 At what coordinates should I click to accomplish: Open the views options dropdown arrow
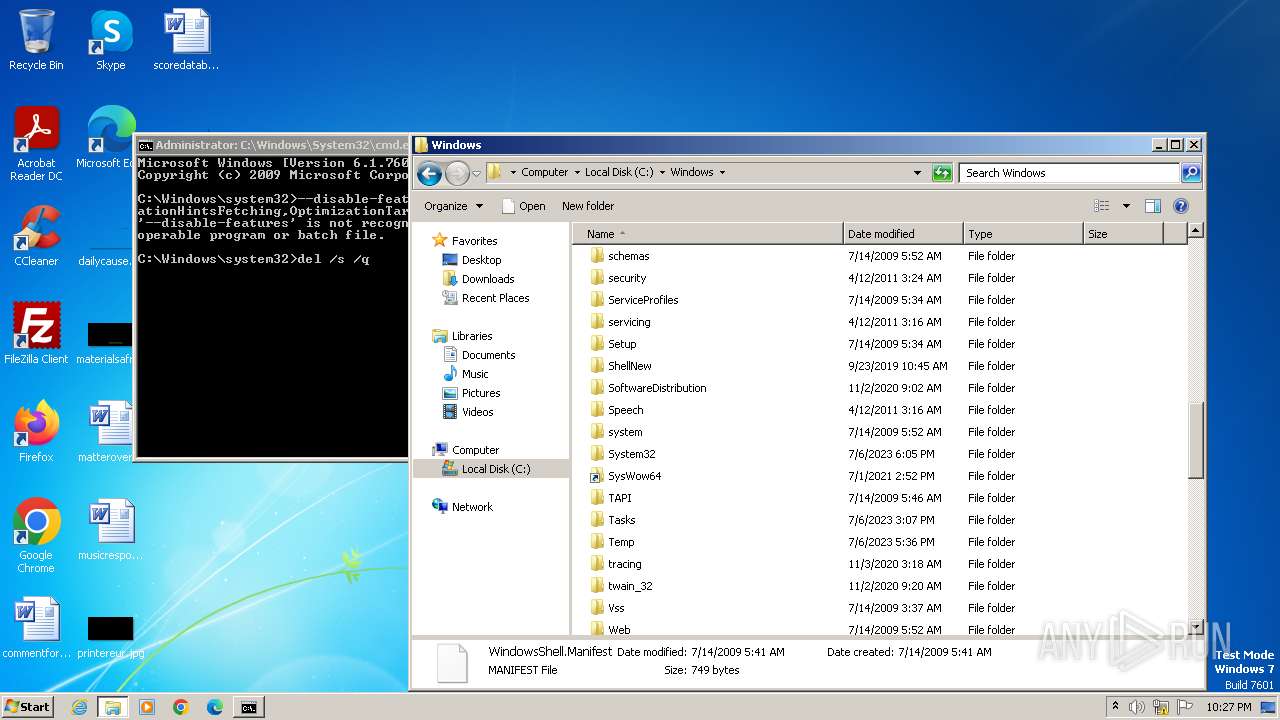[1126, 206]
